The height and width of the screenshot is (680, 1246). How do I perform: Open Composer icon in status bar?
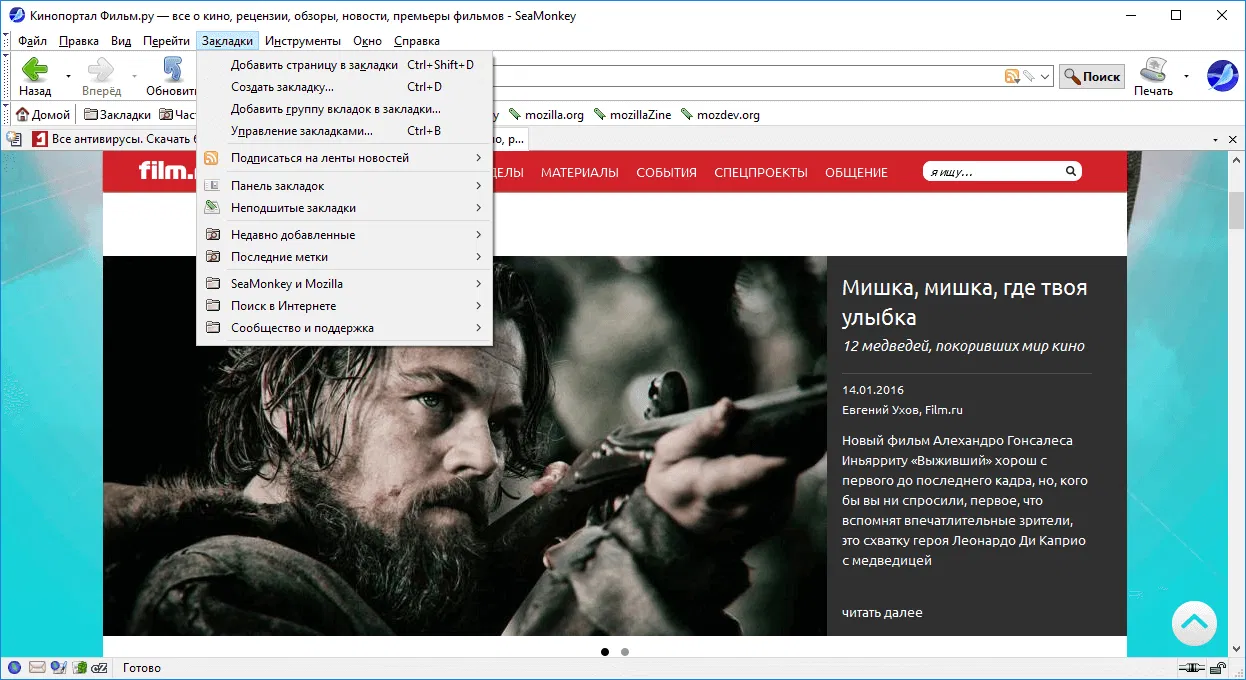coord(58,667)
